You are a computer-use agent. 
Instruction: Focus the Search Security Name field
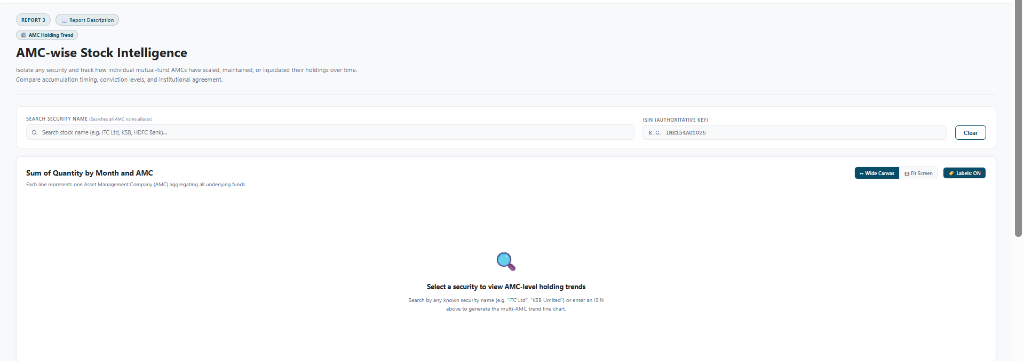tap(330, 132)
